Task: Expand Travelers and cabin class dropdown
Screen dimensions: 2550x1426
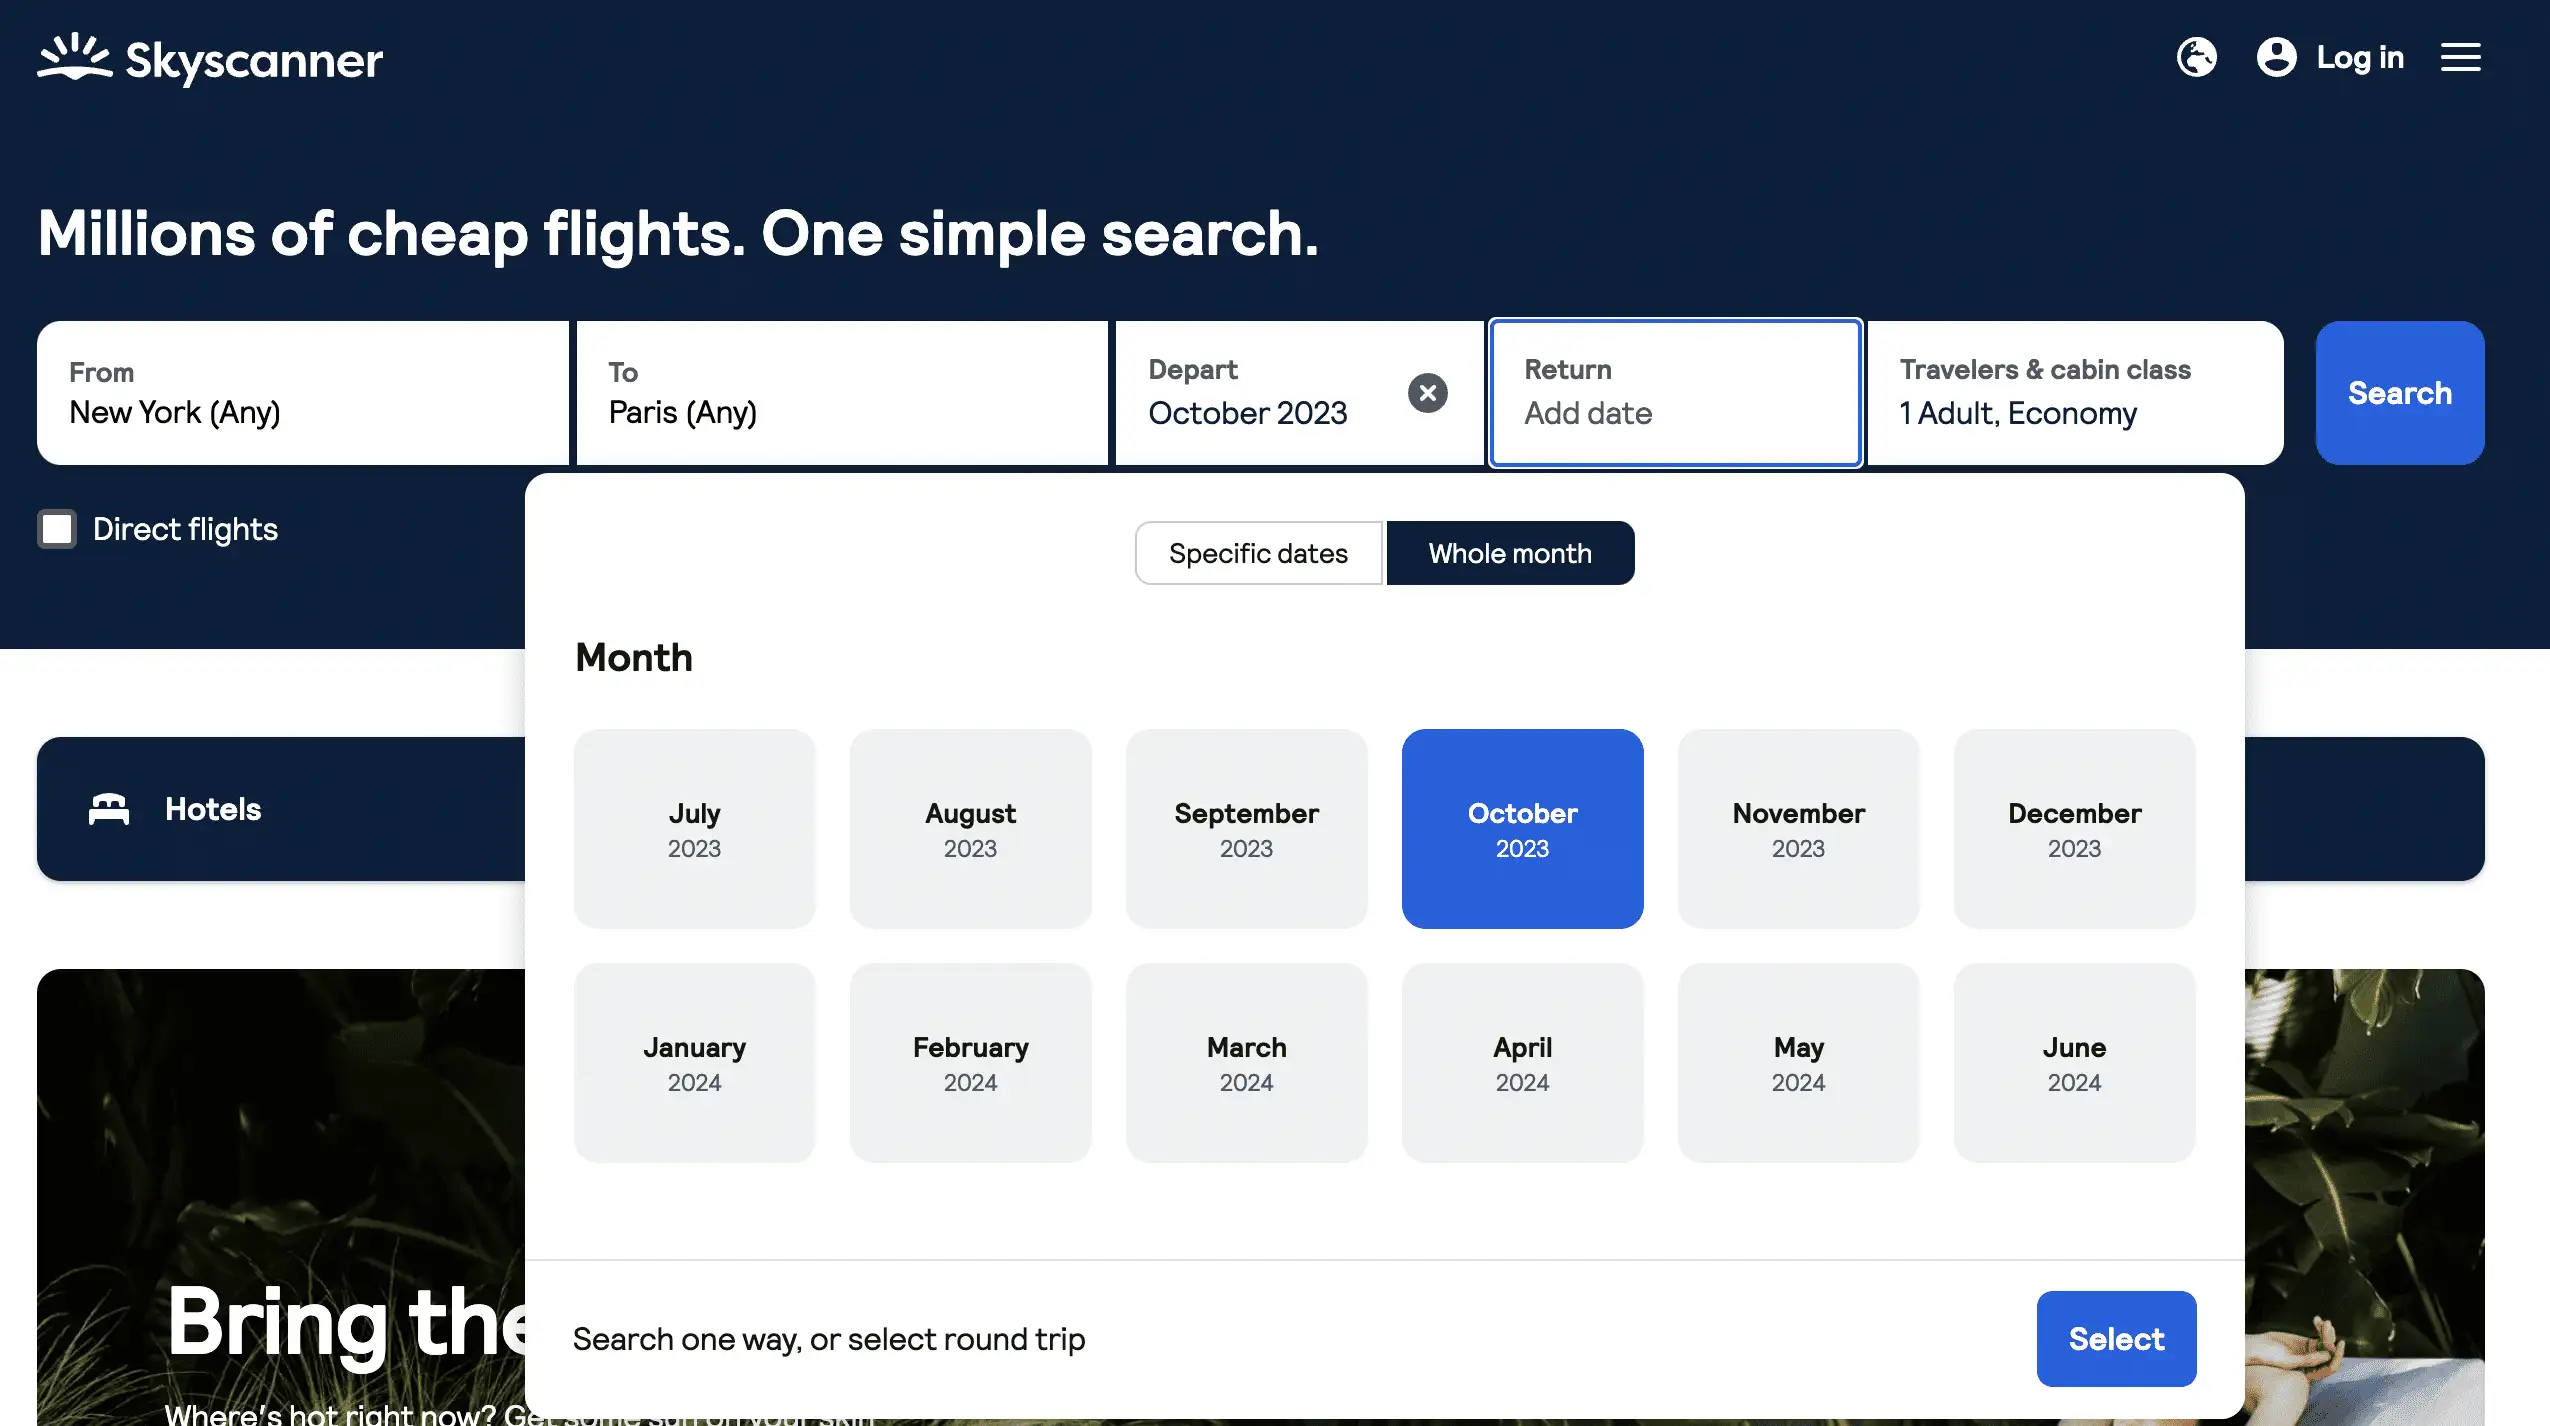Action: (2075, 392)
